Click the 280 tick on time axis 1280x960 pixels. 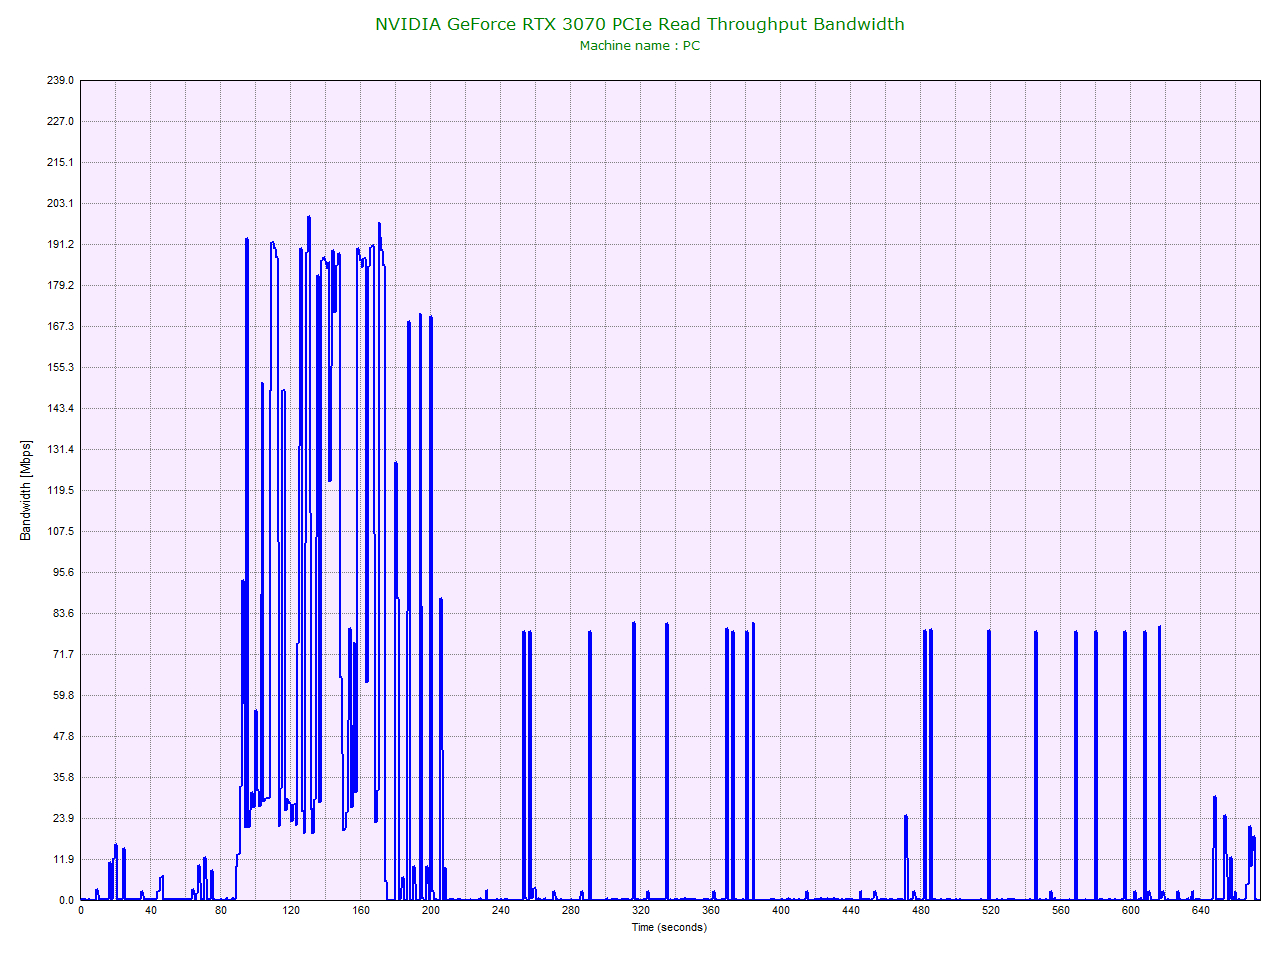571,910
